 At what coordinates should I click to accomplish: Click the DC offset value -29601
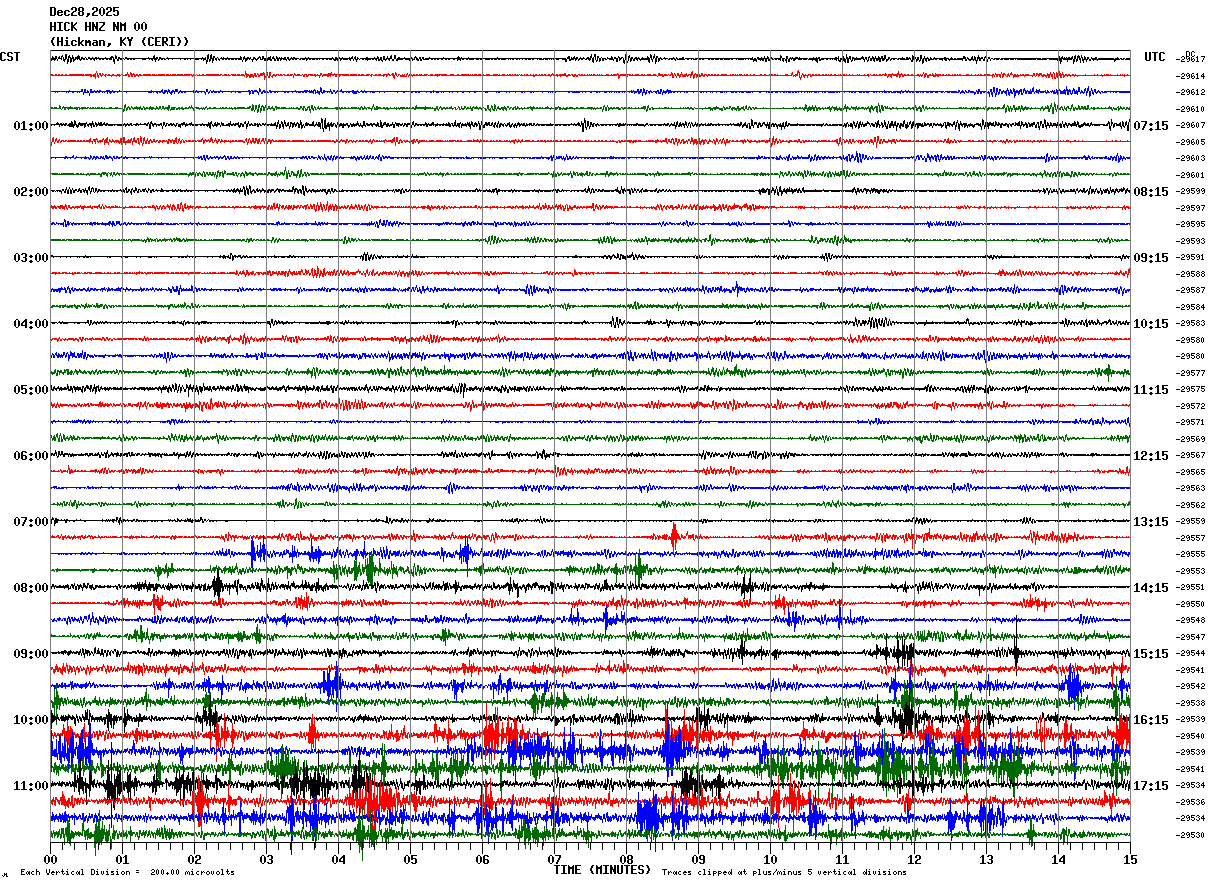pos(1191,175)
